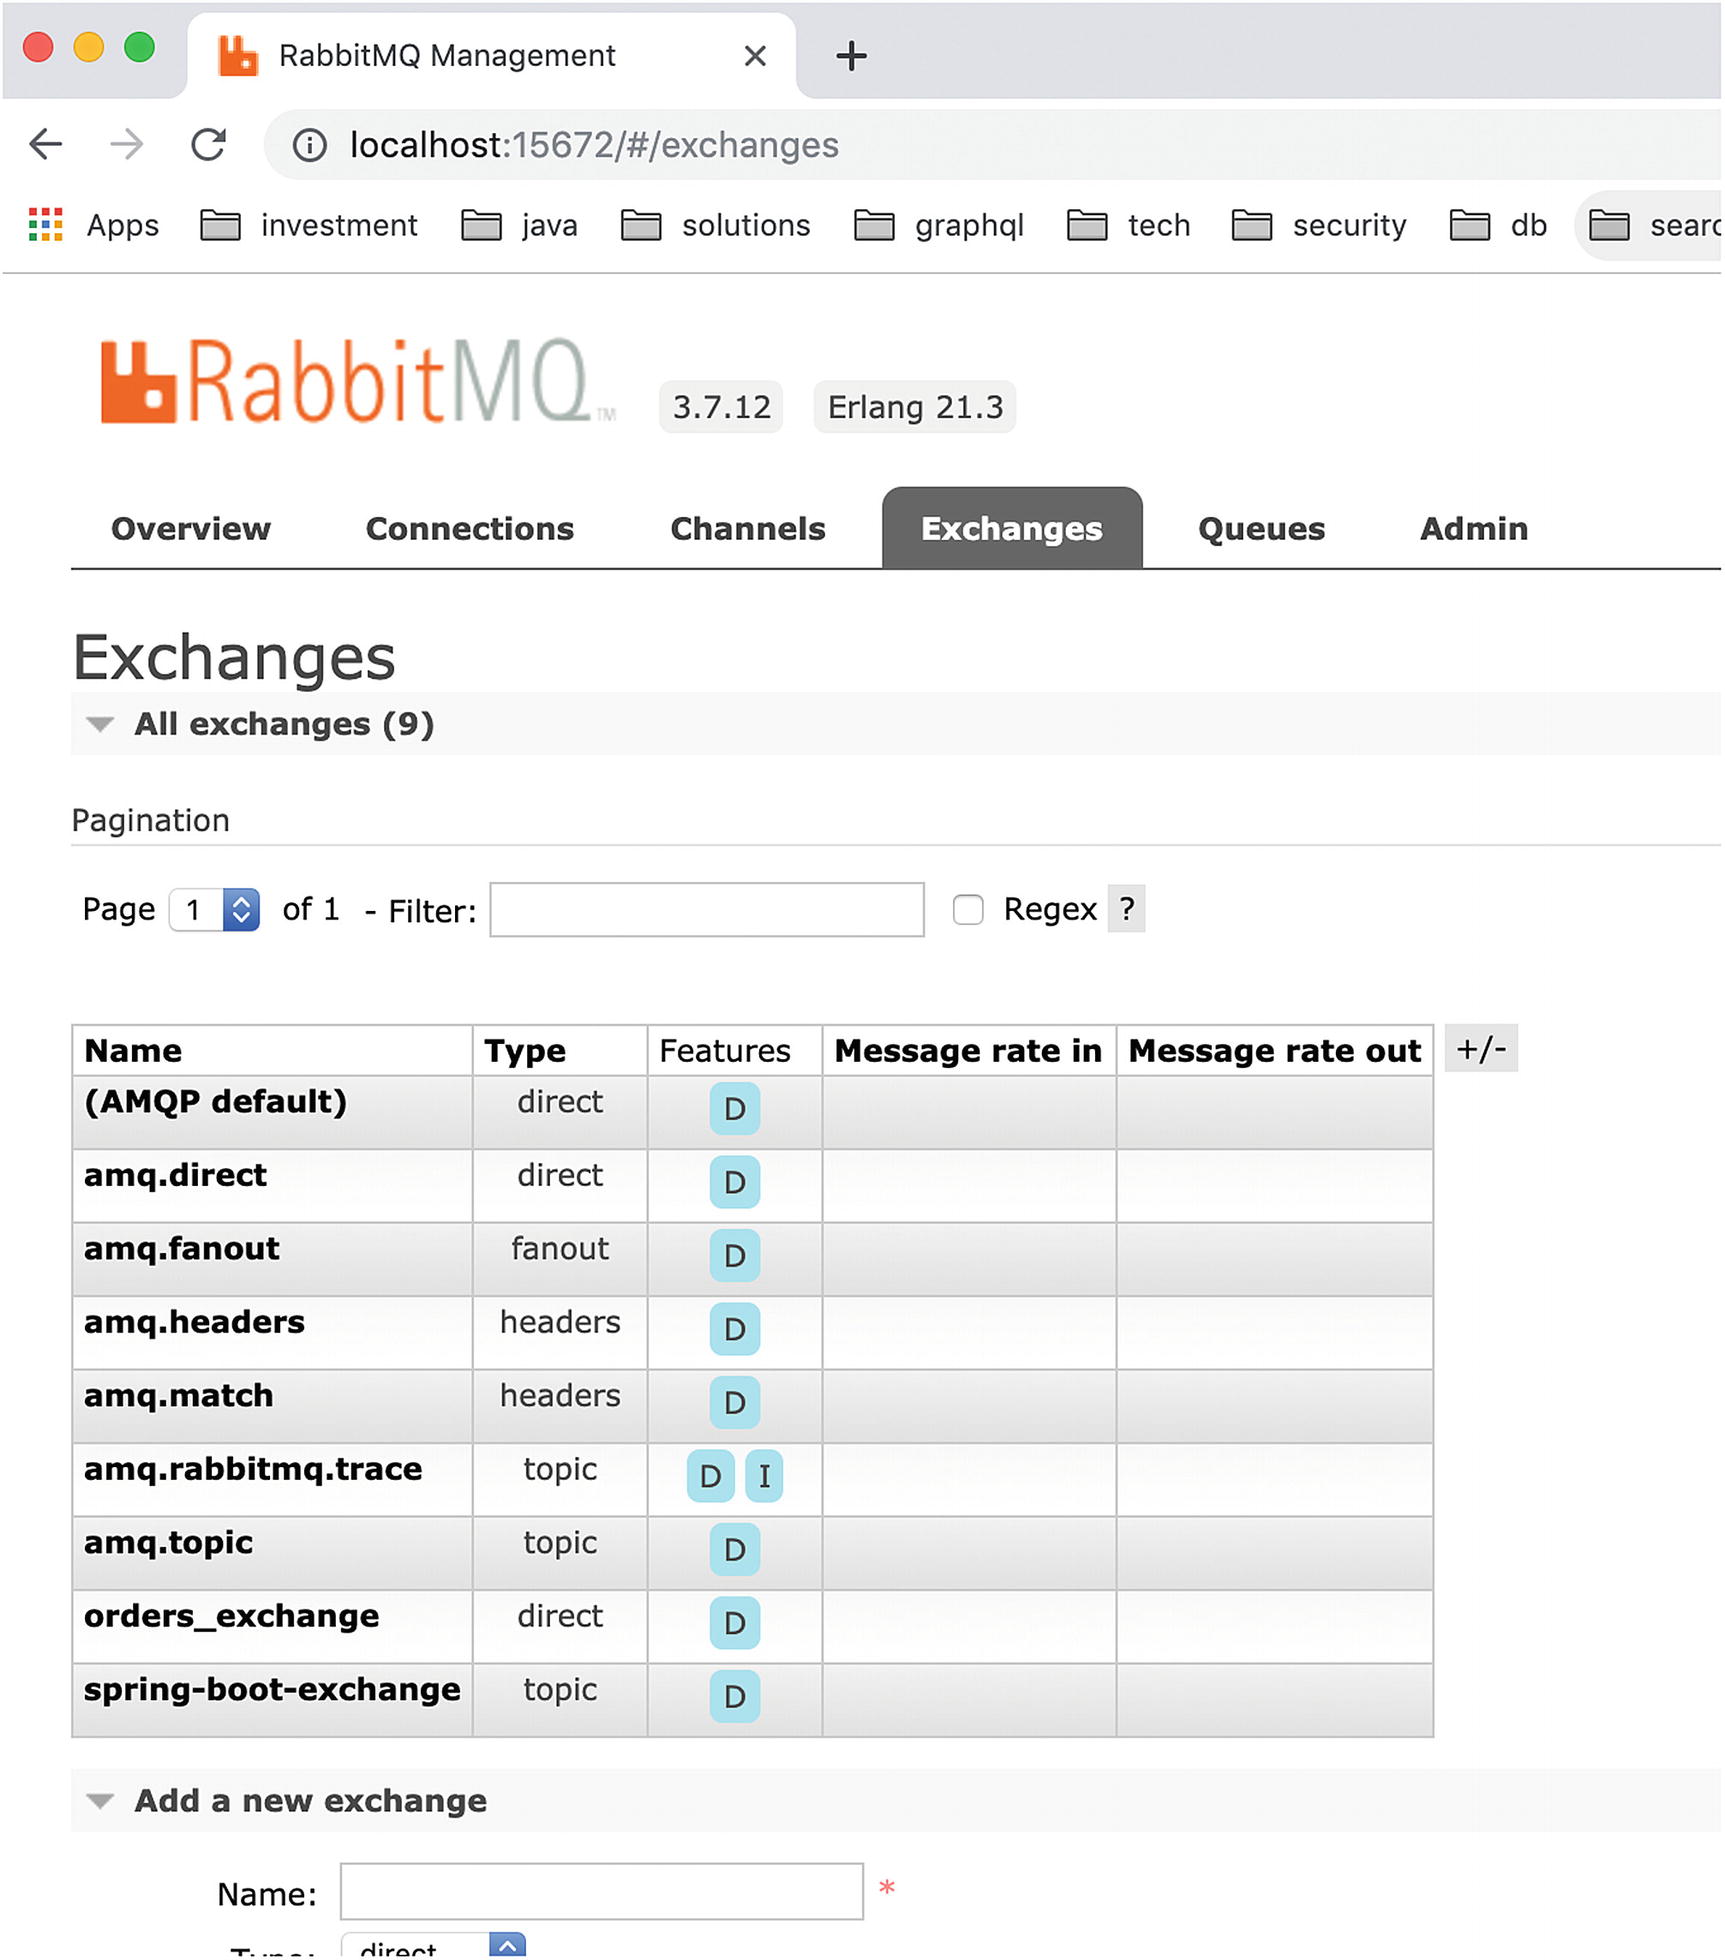Open the amq.topic exchange

pyautogui.click(x=168, y=1542)
